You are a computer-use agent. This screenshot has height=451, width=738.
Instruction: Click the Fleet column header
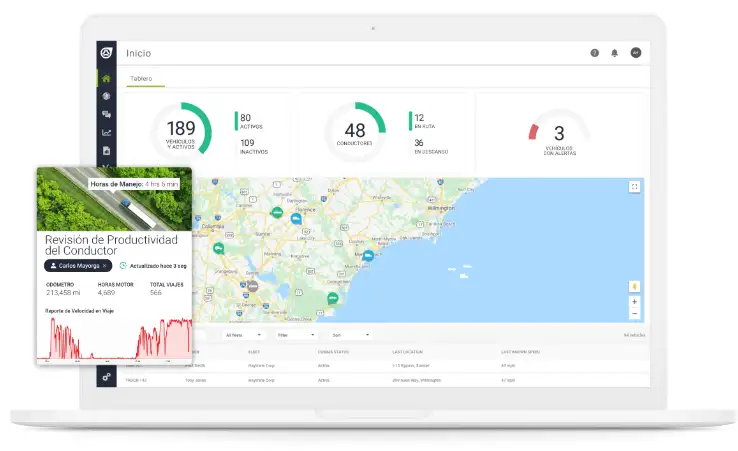click(x=254, y=352)
